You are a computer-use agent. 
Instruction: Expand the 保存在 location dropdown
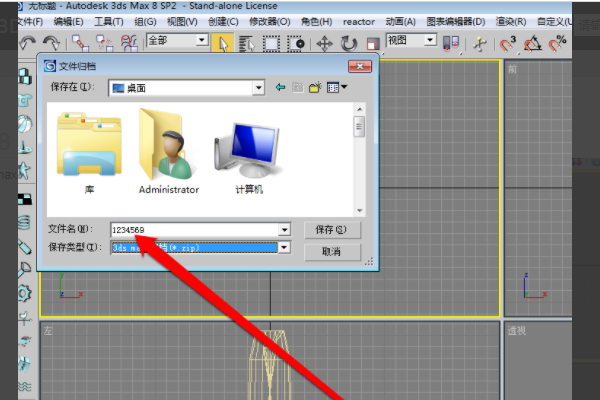[x=258, y=88]
